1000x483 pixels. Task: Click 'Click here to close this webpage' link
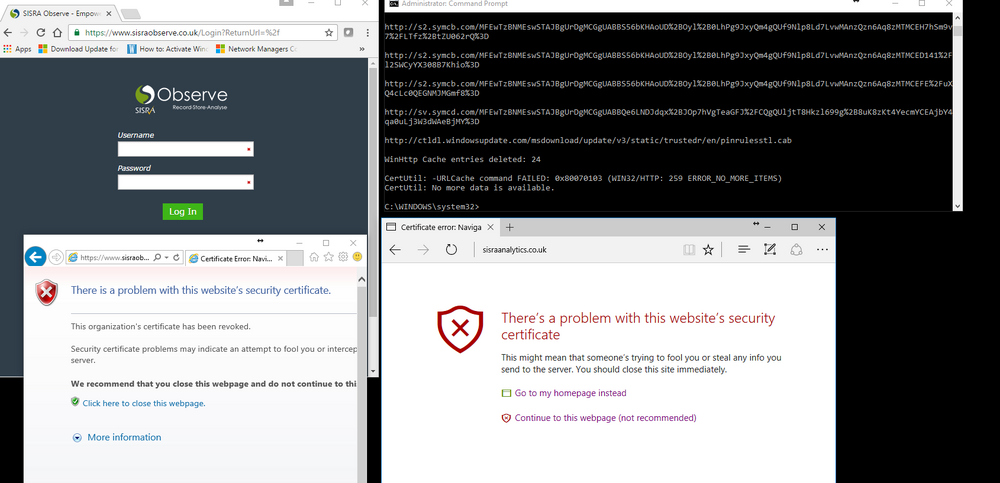point(143,403)
